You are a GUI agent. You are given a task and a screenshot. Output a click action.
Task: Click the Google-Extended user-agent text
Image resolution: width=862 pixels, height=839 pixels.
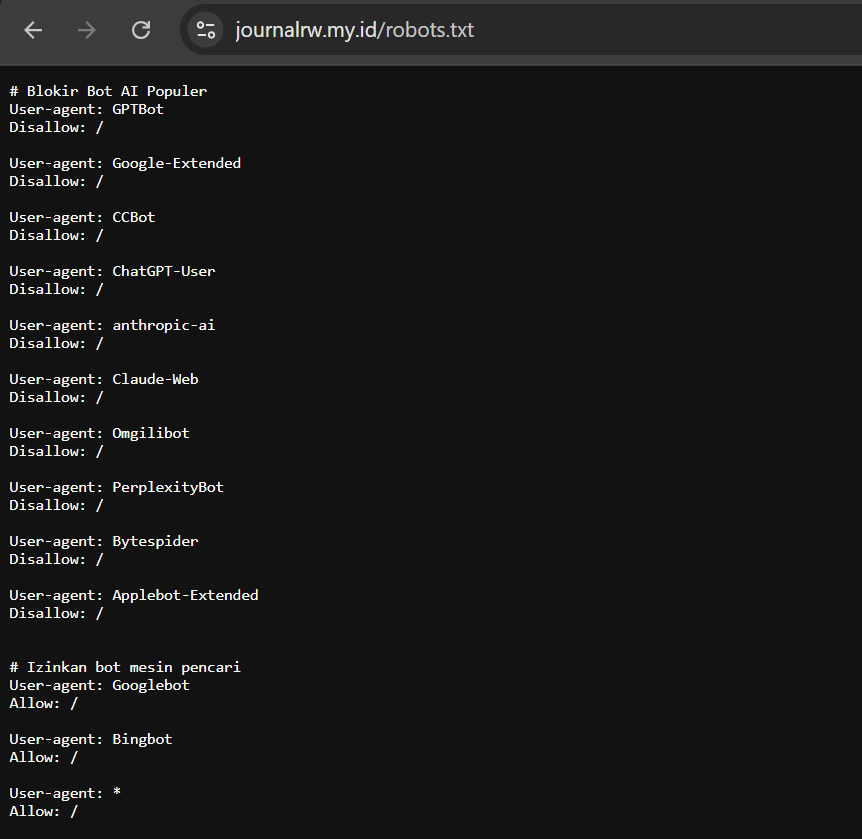[x=176, y=163]
